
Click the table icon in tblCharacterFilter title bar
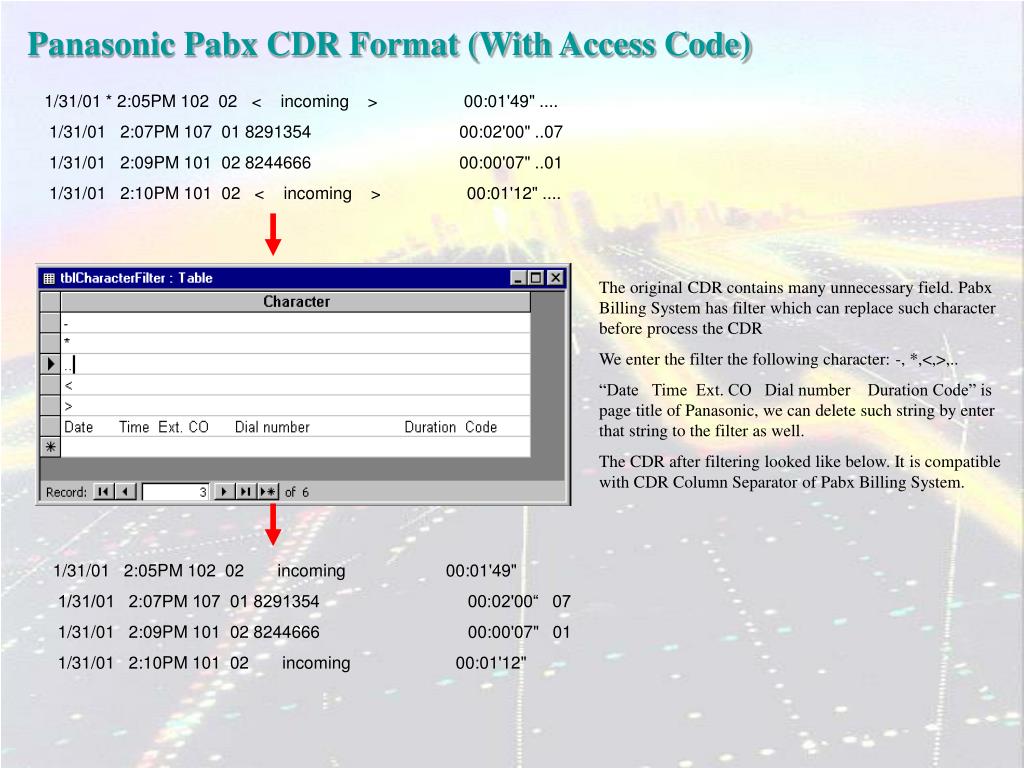click(49, 278)
